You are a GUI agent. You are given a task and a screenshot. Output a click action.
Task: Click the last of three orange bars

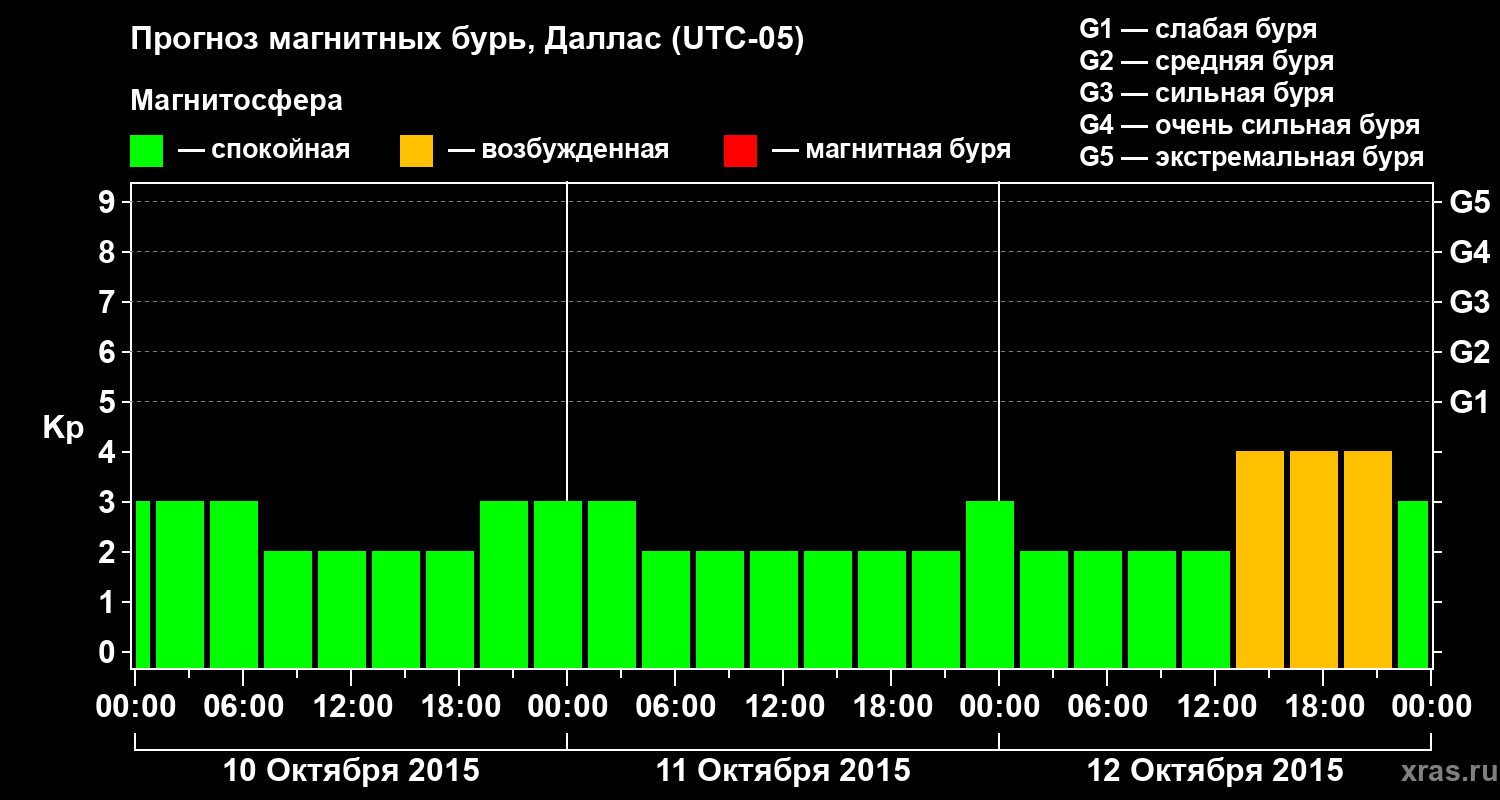point(1368,559)
